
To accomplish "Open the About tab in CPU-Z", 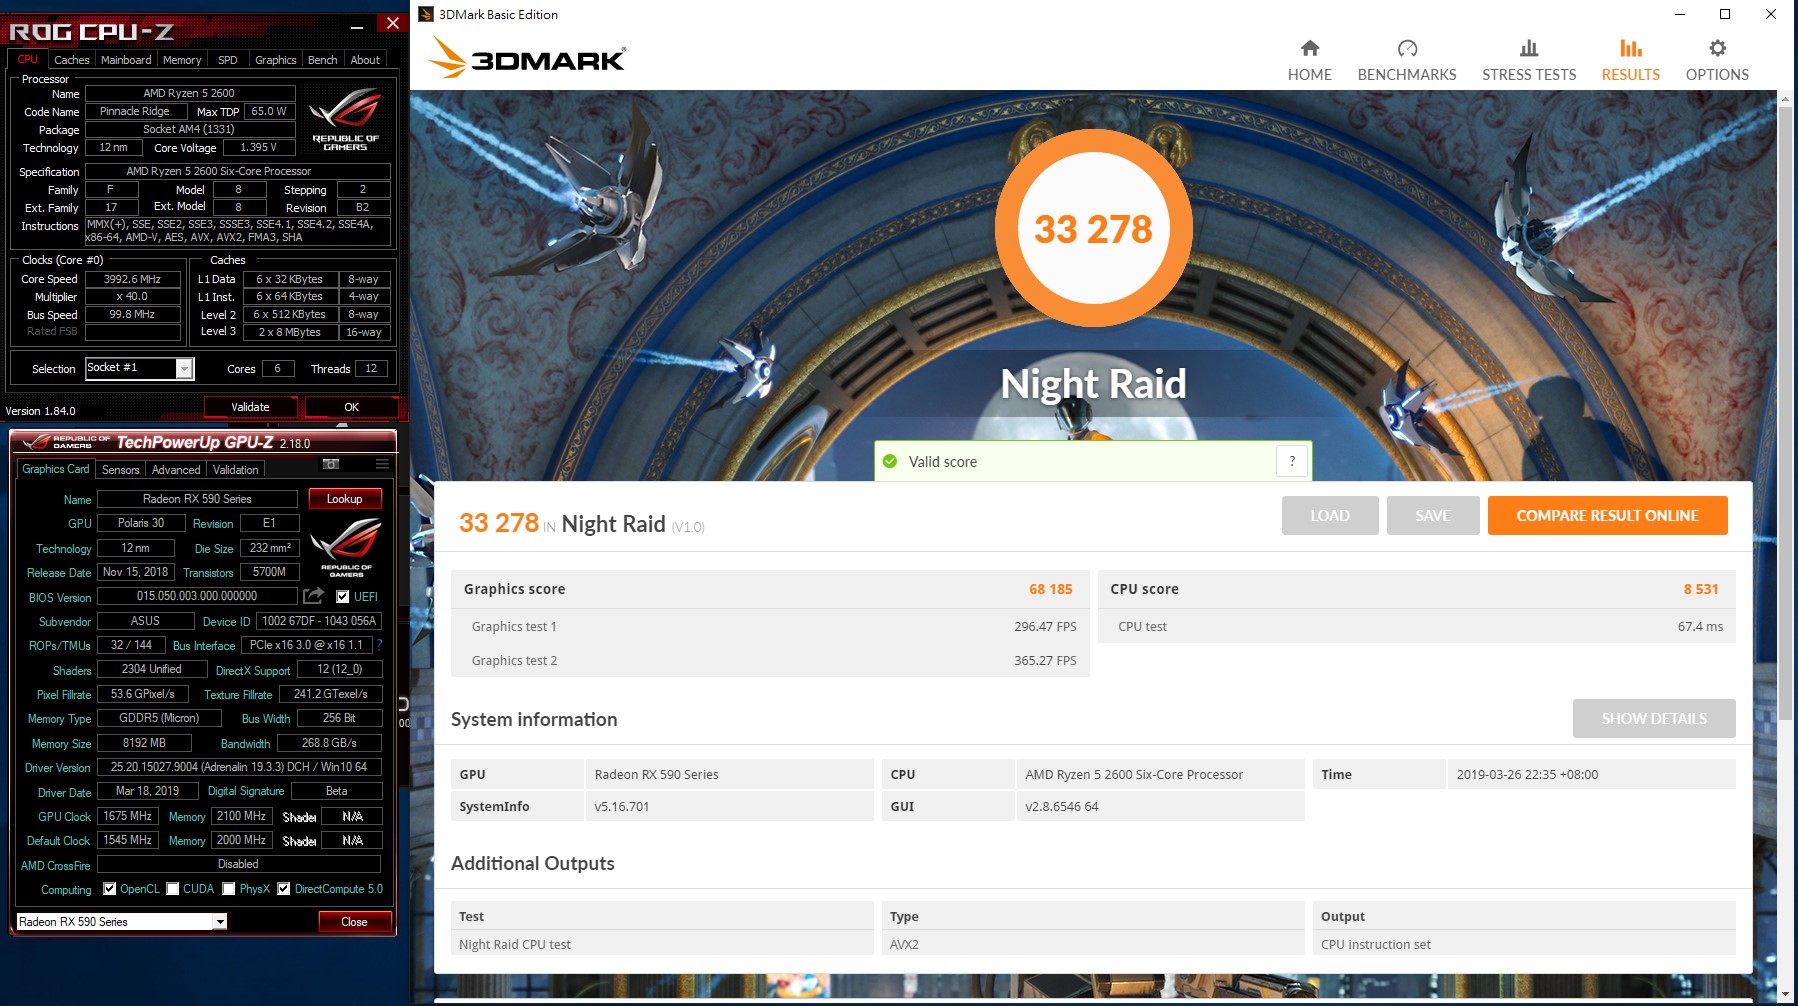I will point(365,60).
